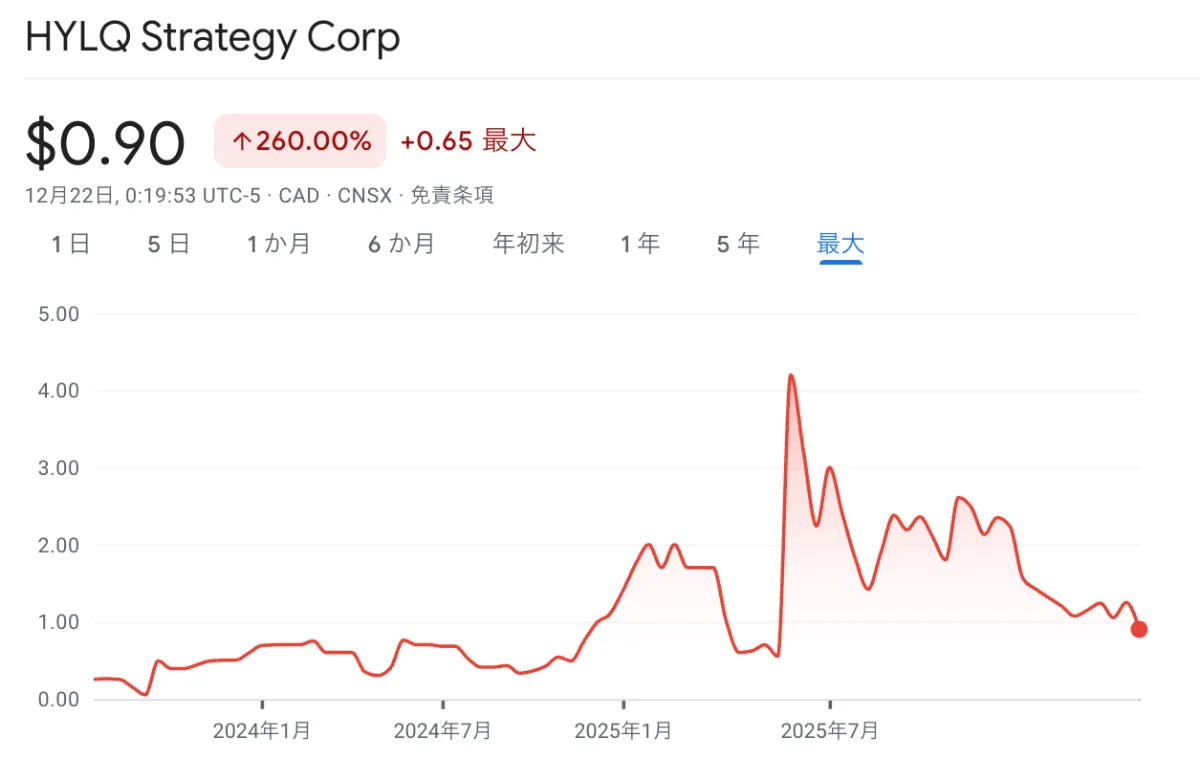Select the red dot marking latest price
Screen dimensions: 1200x758
pos(1138,629)
